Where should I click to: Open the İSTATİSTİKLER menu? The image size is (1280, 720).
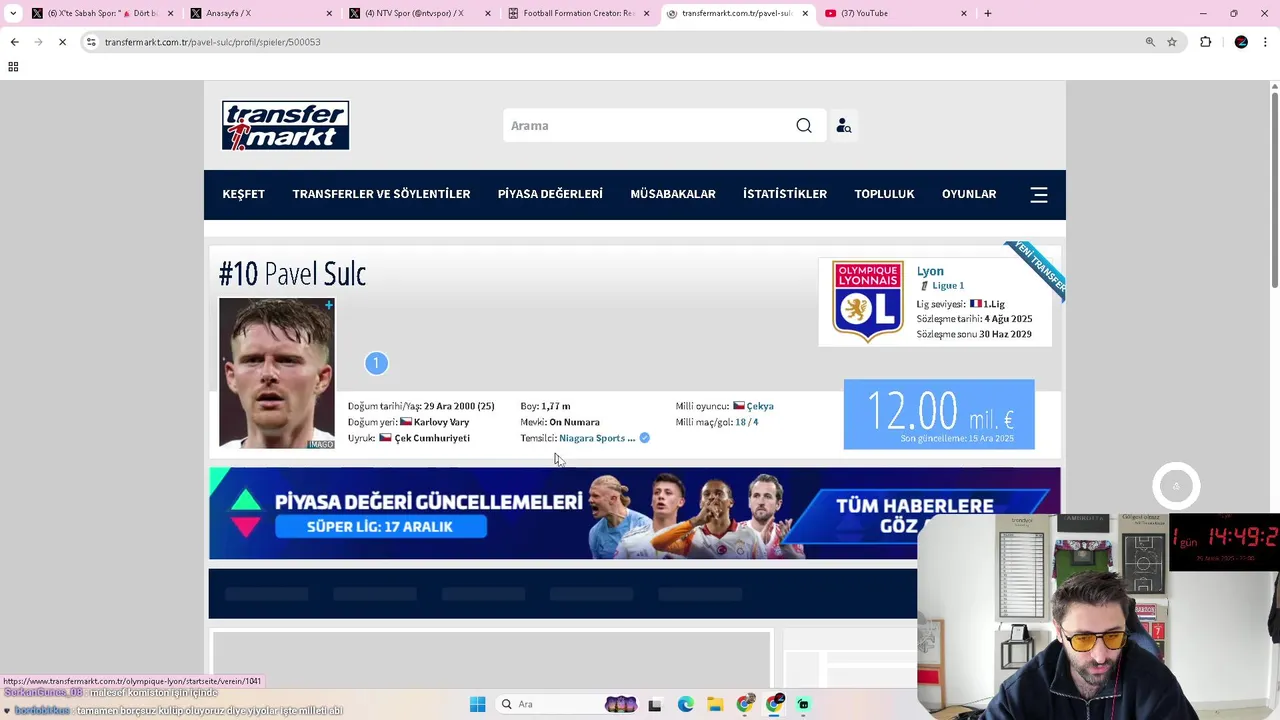(785, 194)
